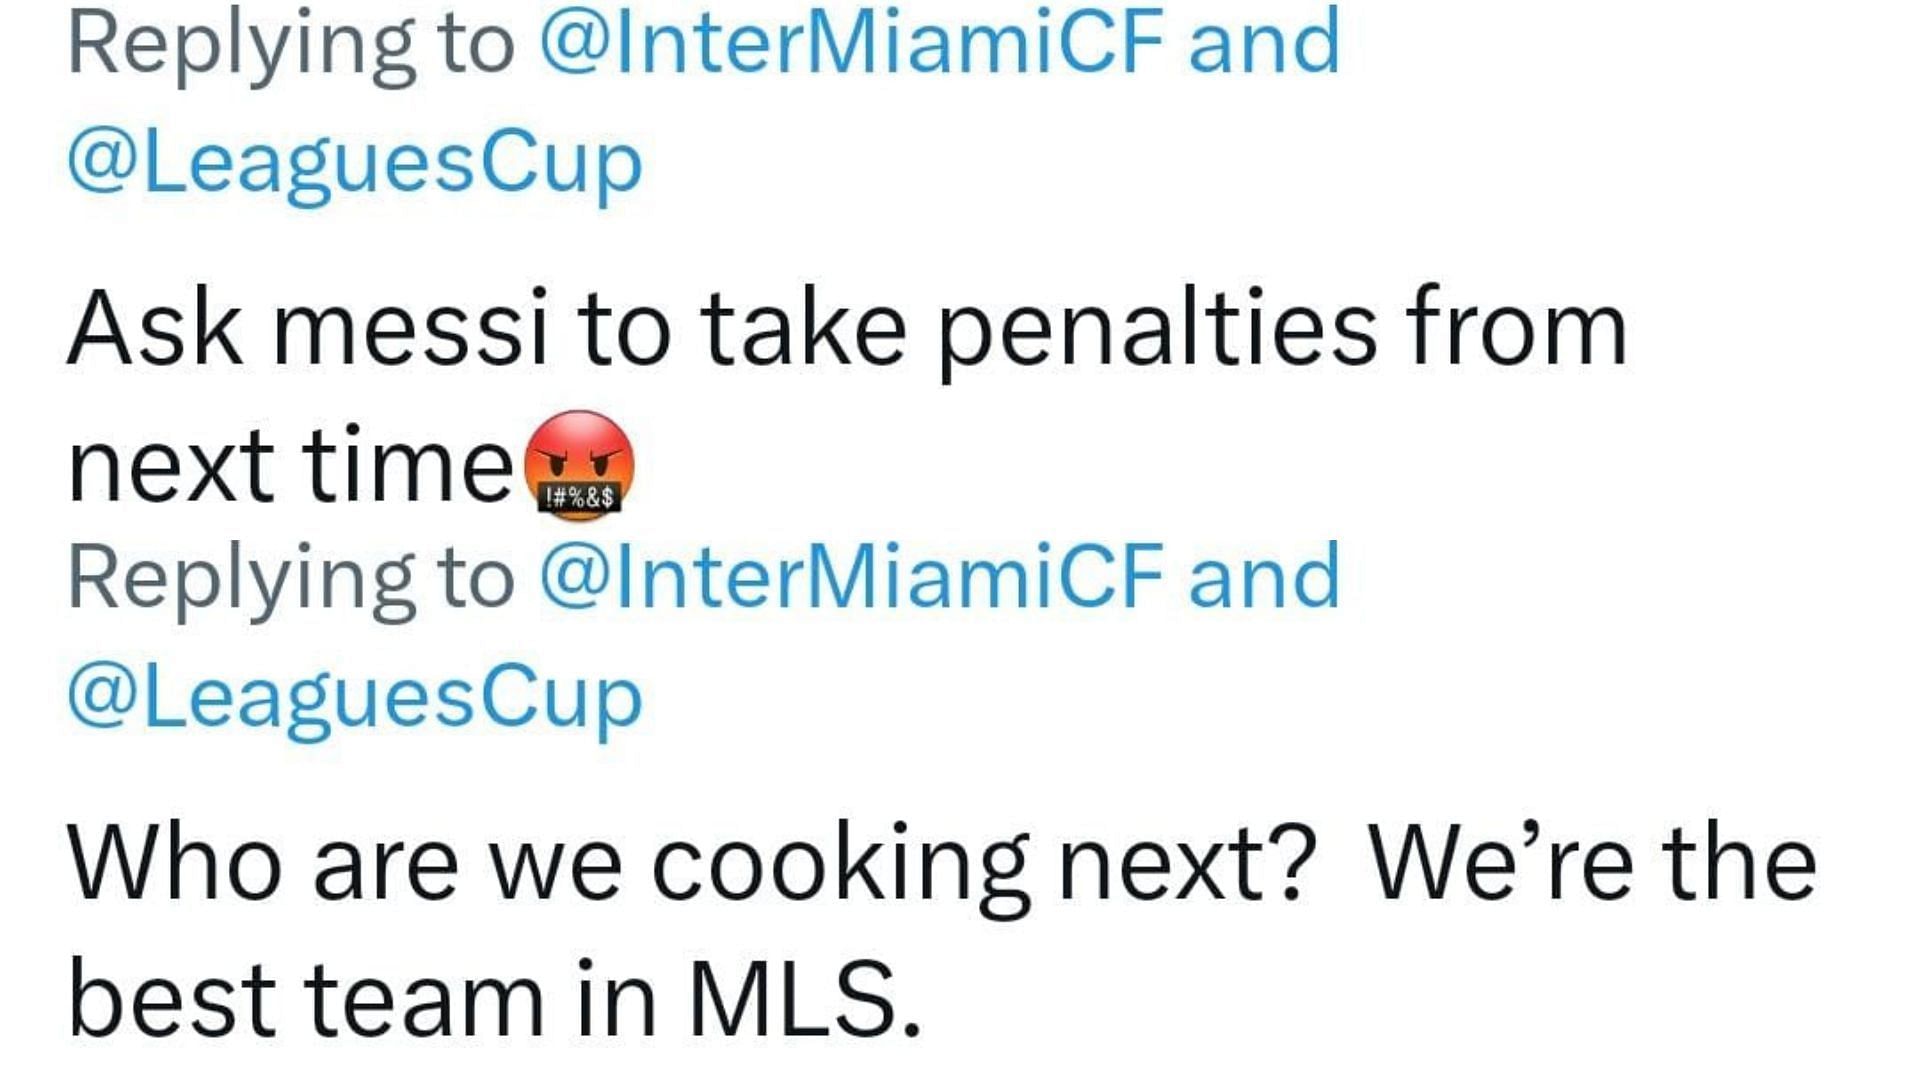
Task: Click the word 'Ask' starting the tweet
Action: 155,330
